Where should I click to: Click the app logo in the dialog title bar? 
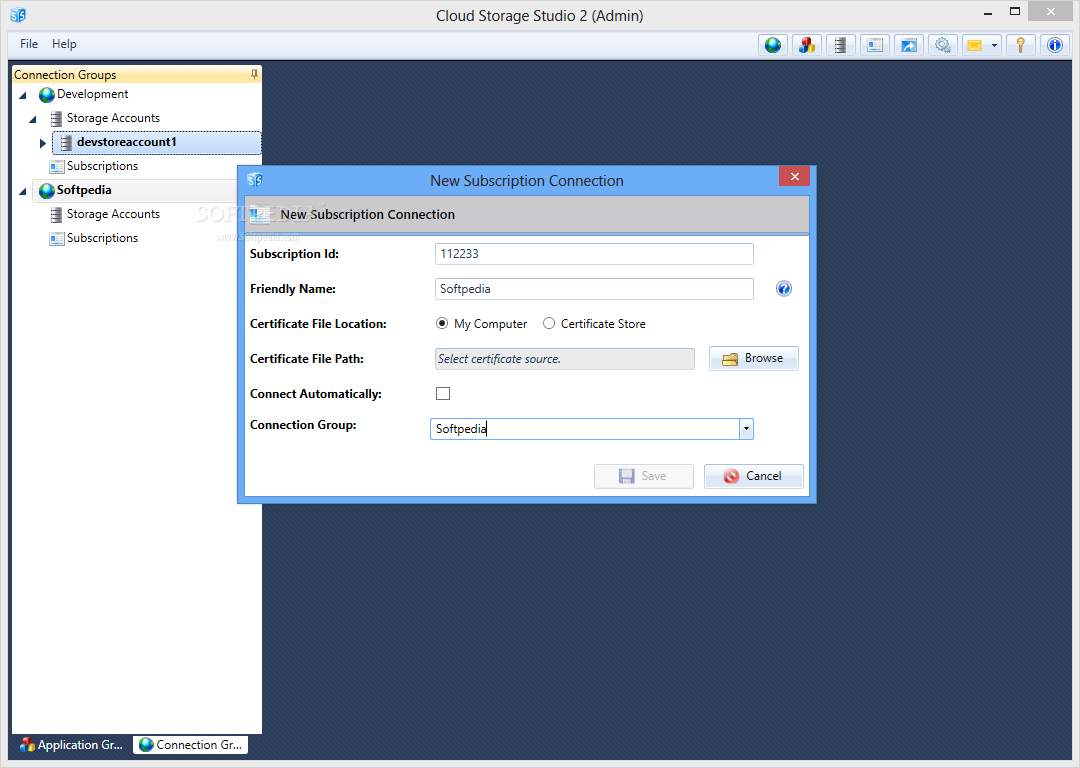pyautogui.click(x=255, y=180)
